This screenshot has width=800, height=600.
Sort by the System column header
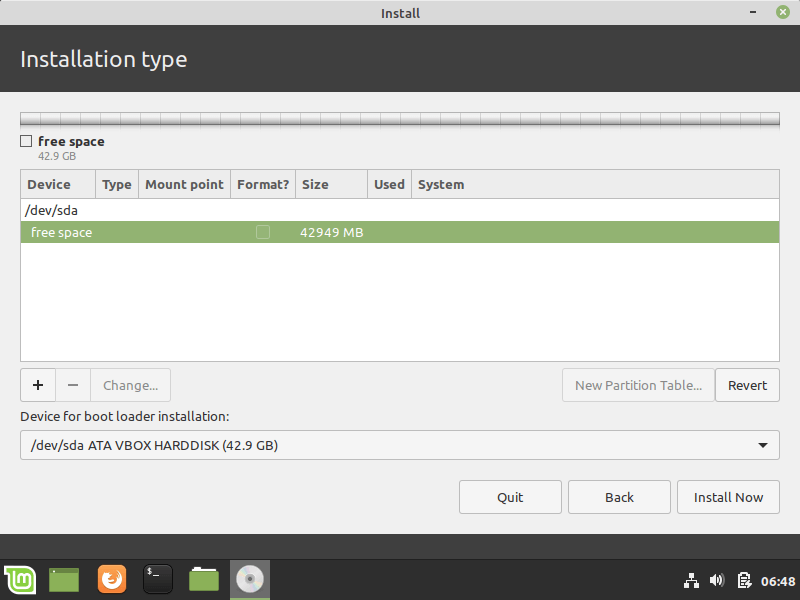coord(595,184)
